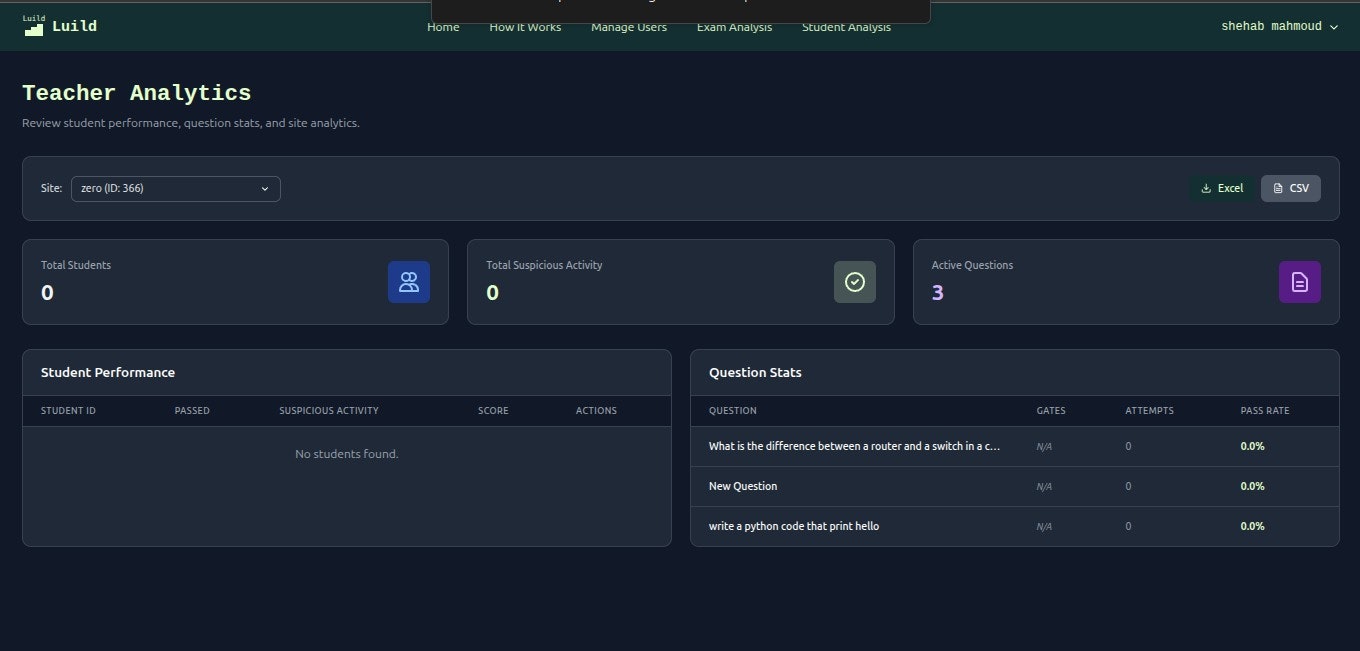This screenshot has height=651, width=1360.
Task: Click the Total Suspicious Activity label
Action: tap(544, 265)
